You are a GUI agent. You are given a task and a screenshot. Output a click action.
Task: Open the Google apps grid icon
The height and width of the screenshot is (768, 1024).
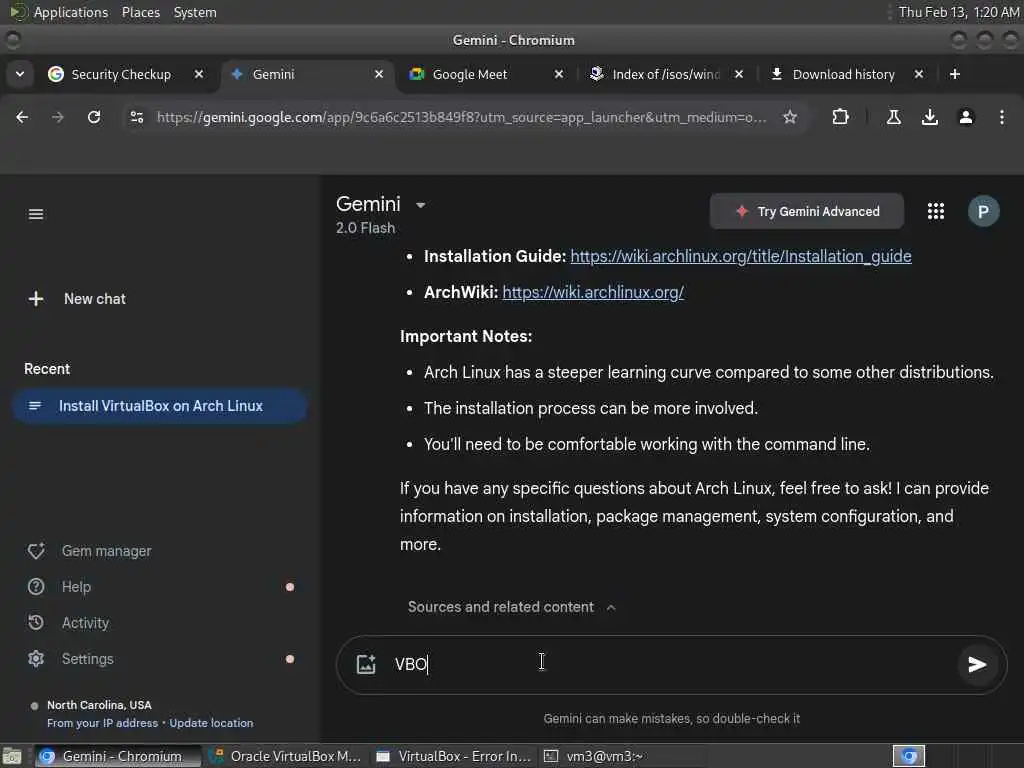[936, 211]
